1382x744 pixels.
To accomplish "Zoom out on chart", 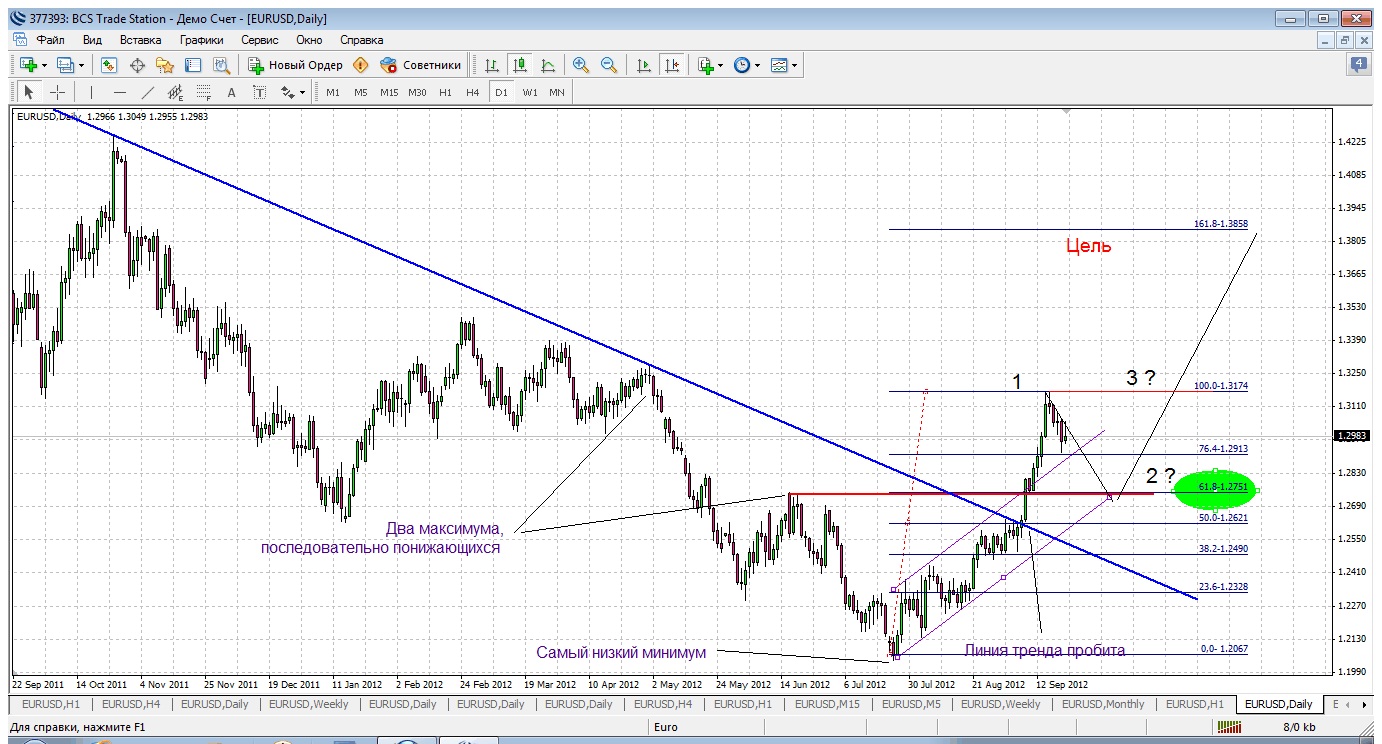I will (609, 65).
